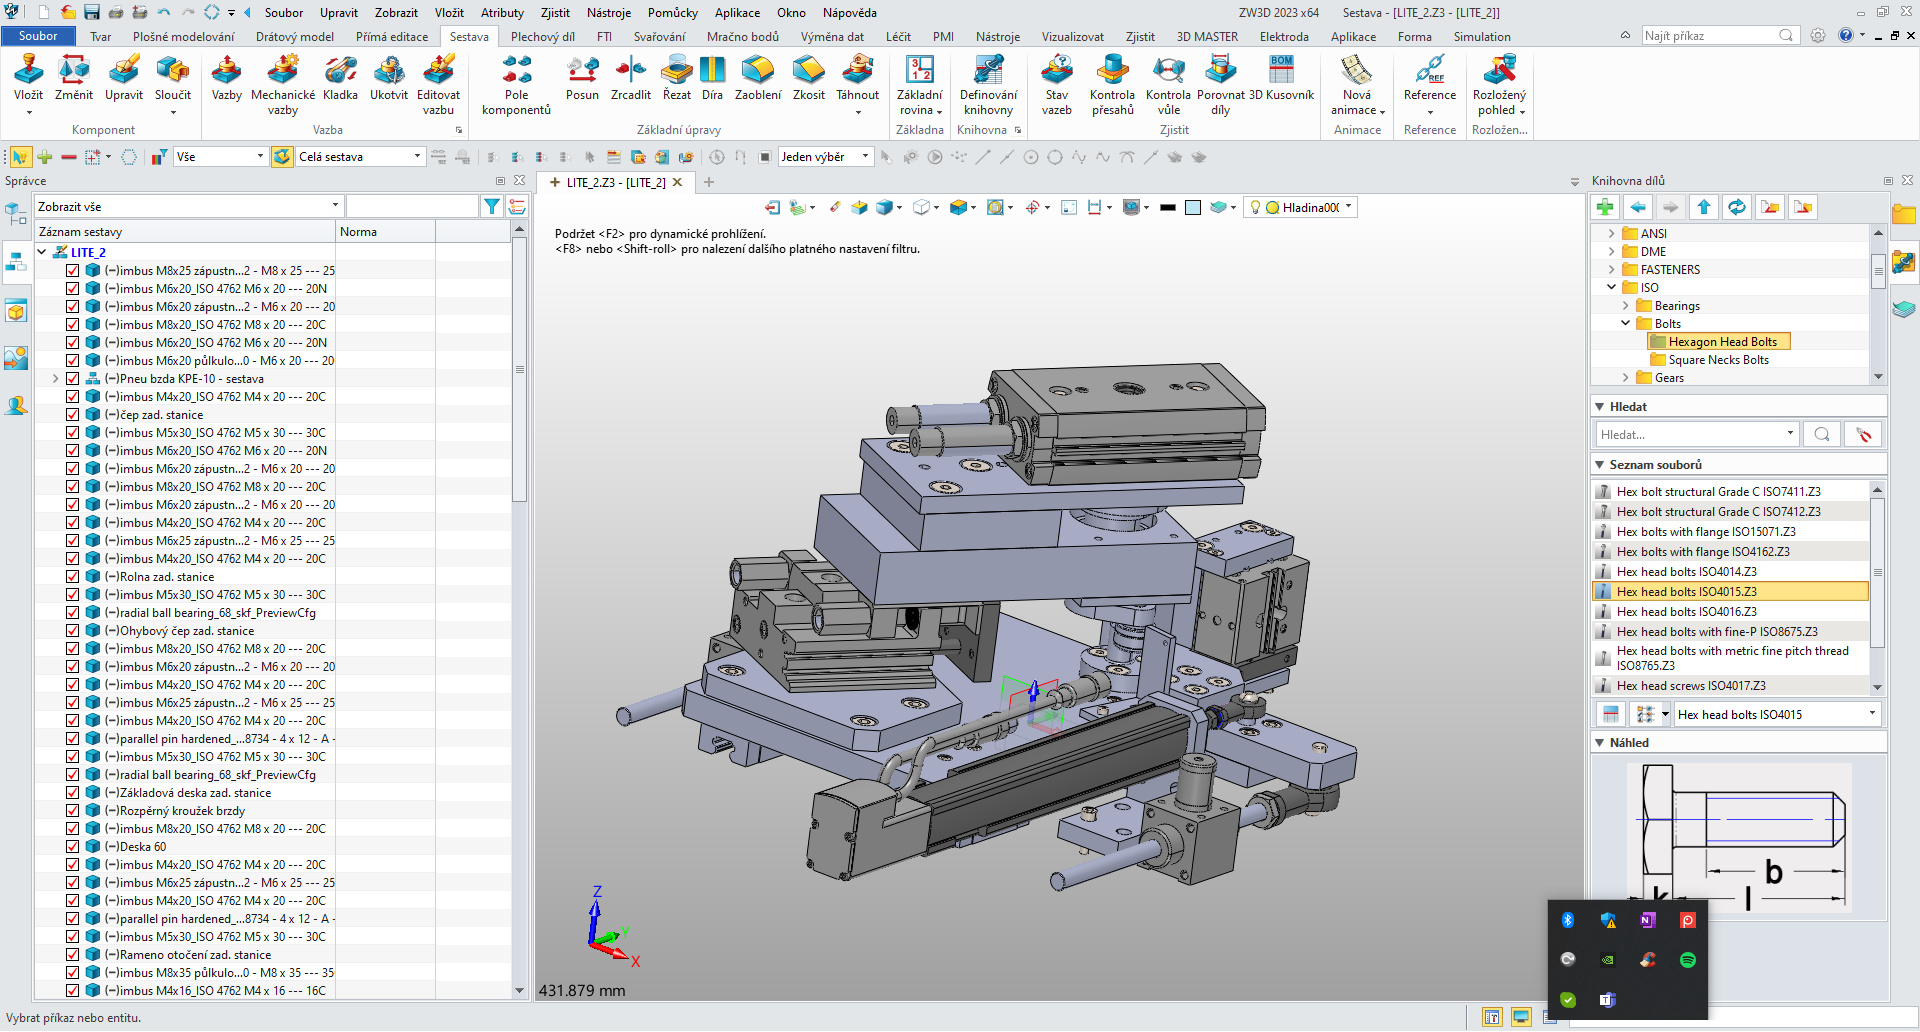Toggle visibility checkbox for Rolna zad. stanice
Screen dimensions: 1920x1032
[x=73, y=576]
